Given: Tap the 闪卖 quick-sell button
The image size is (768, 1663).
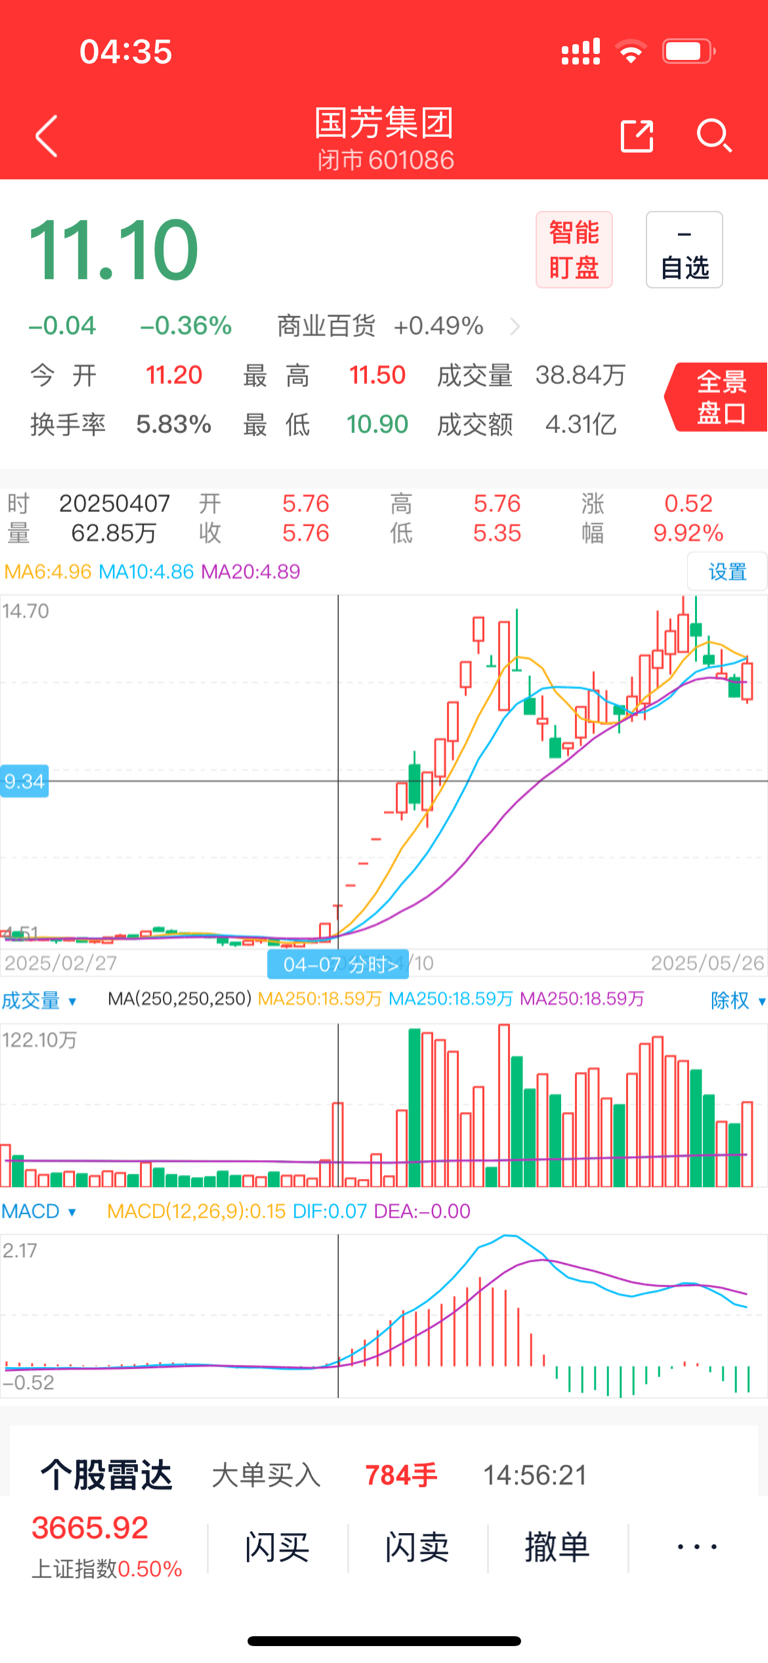Looking at the screenshot, I should (x=417, y=1547).
